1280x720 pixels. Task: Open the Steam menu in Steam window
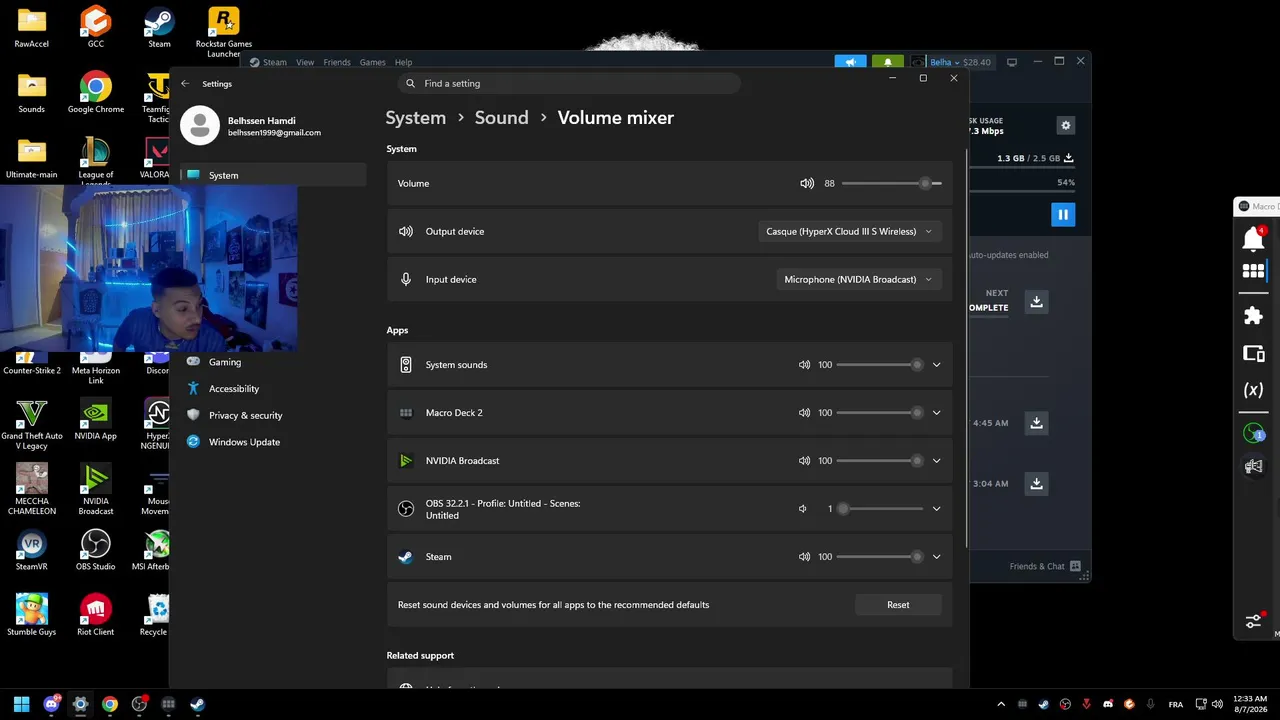point(274,62)
